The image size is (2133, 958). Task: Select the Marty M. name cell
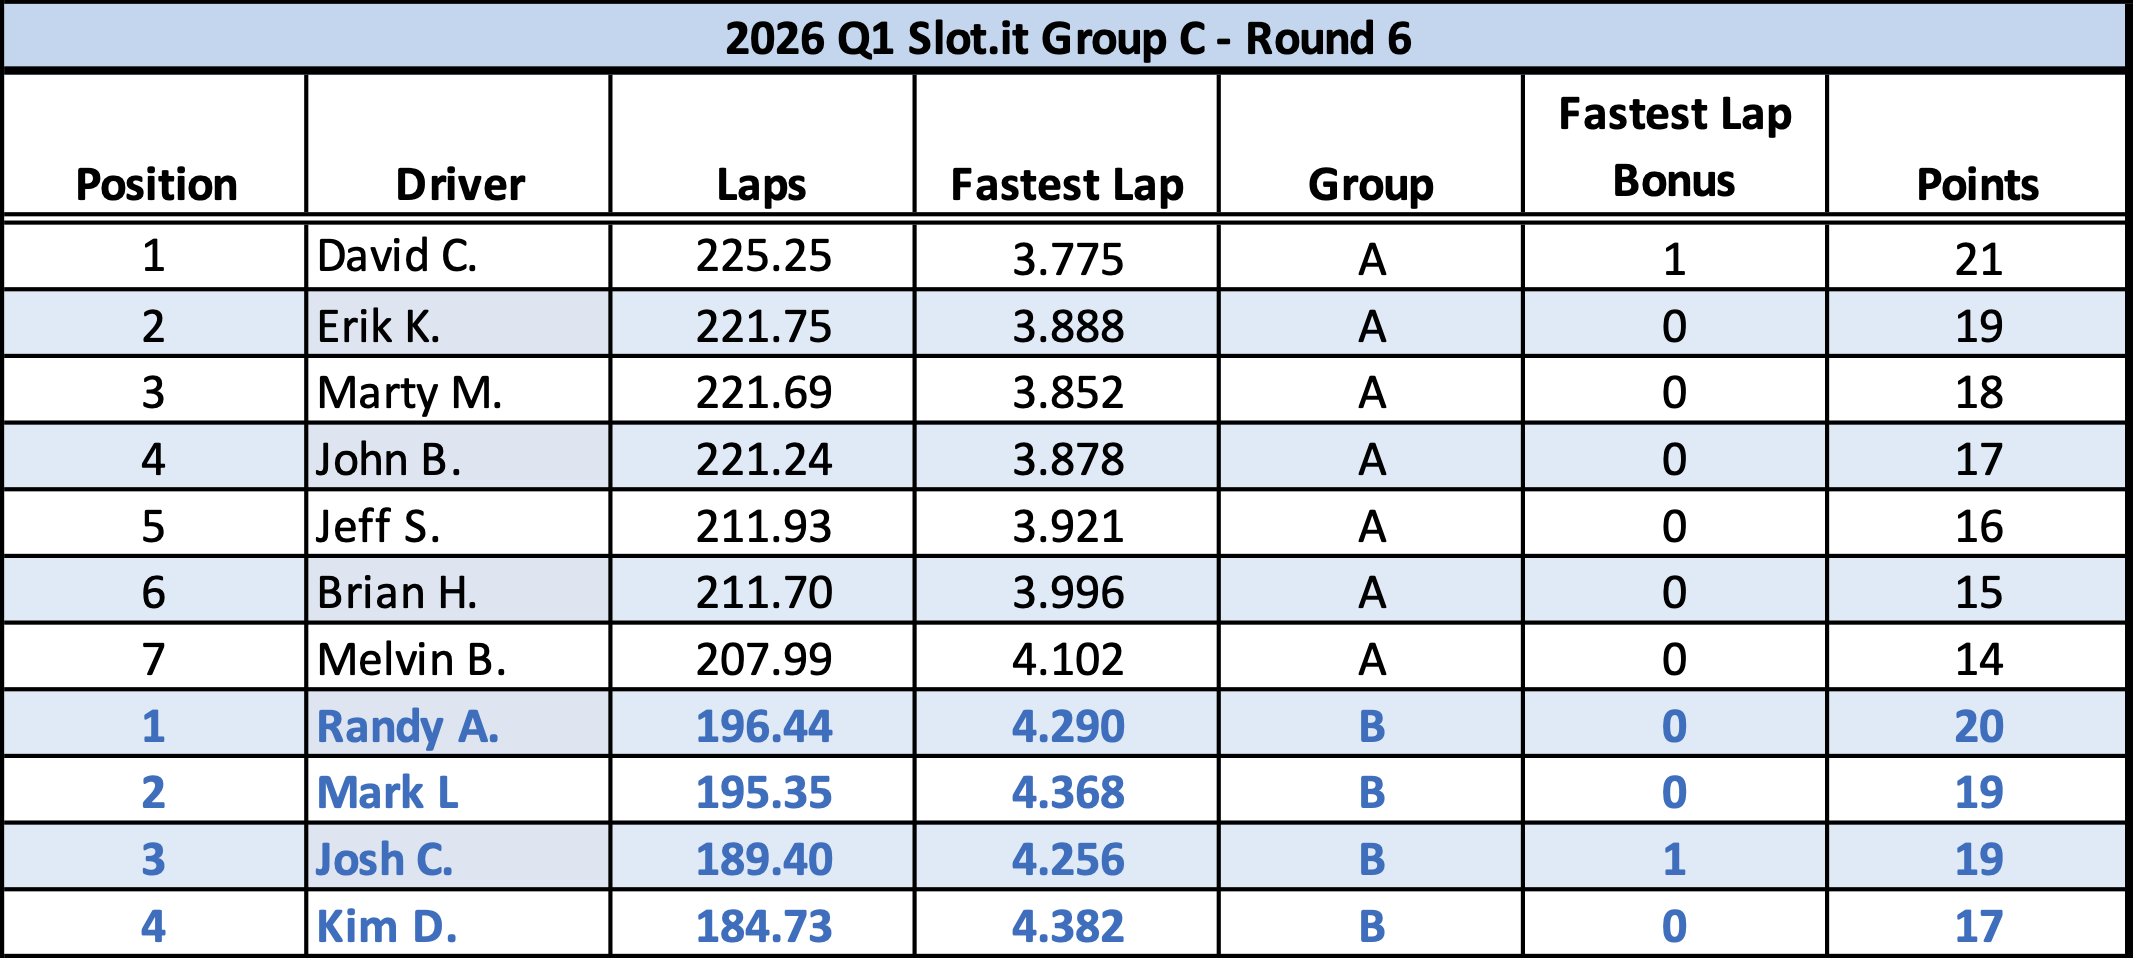409,393
